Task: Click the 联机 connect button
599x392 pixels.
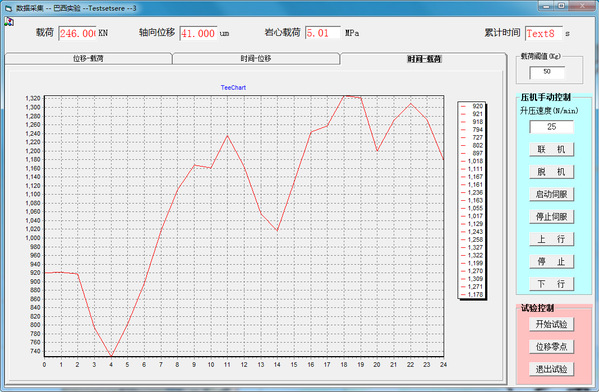Action: (551, 149)
